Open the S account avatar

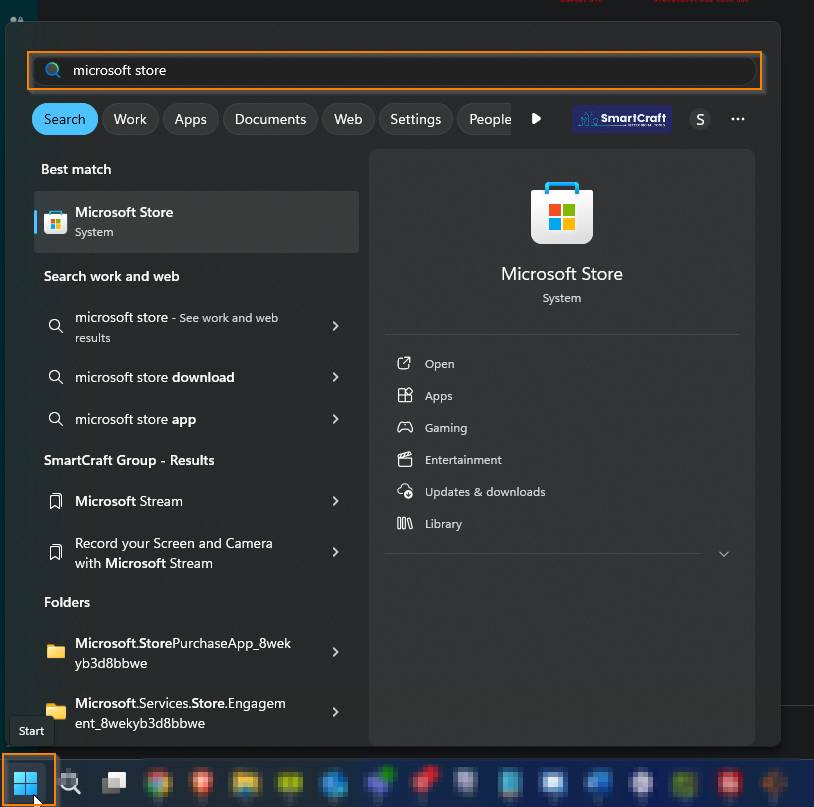pos(700,119)
